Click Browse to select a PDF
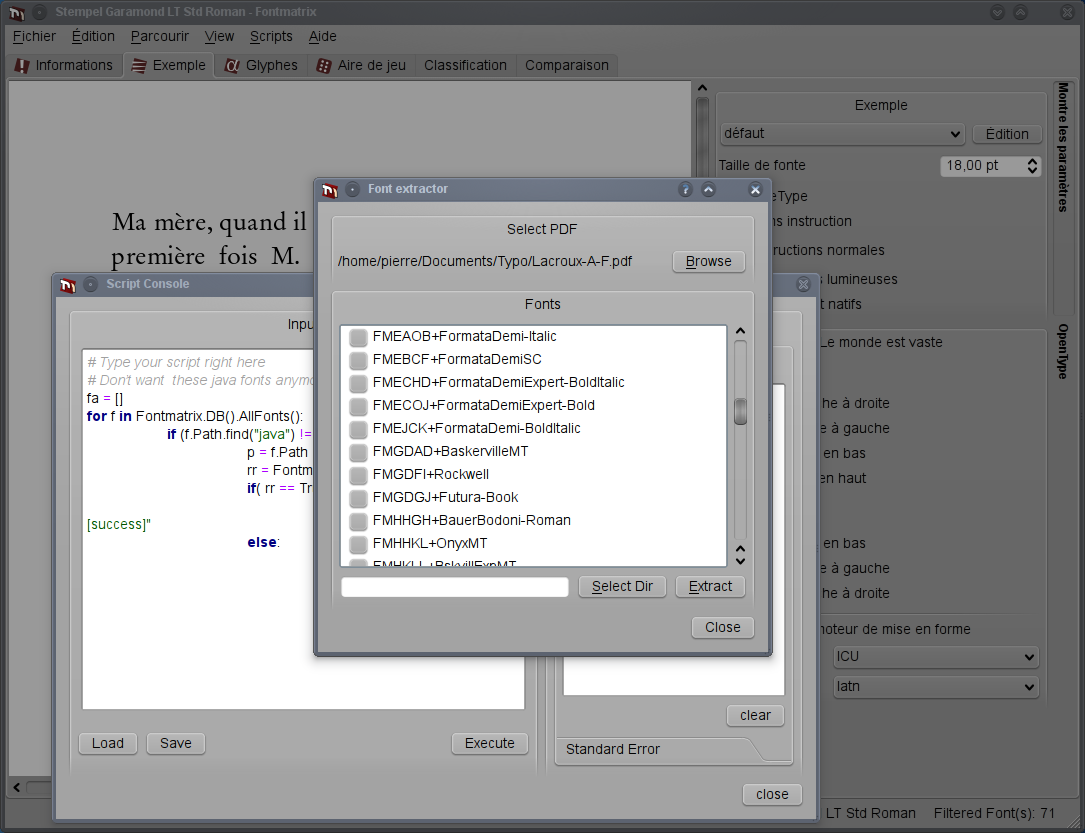 (709, 262)
